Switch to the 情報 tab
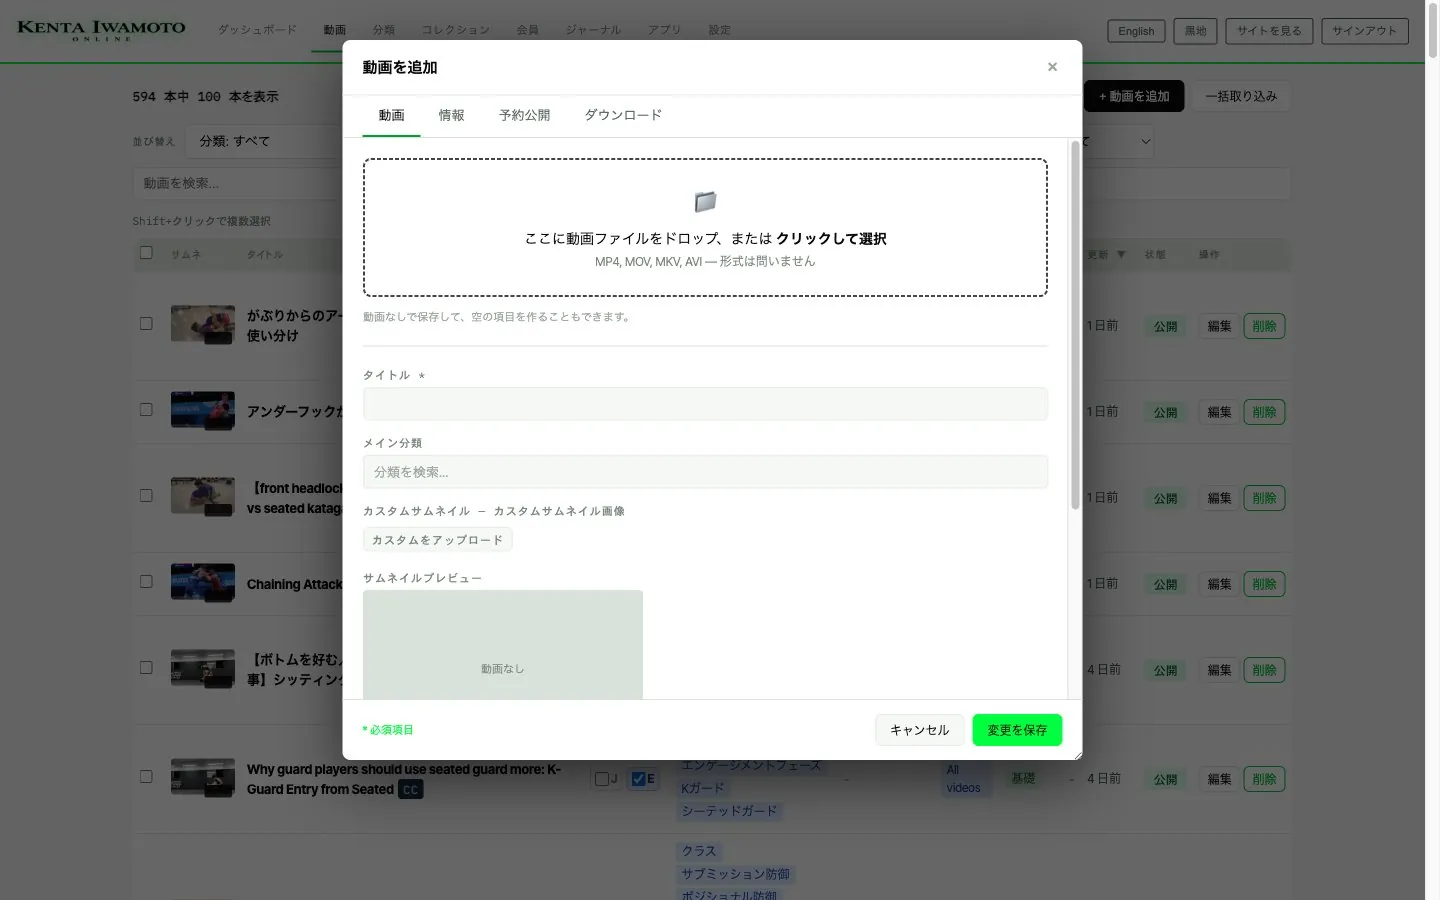1440x900 pixels. coord(451,115)
